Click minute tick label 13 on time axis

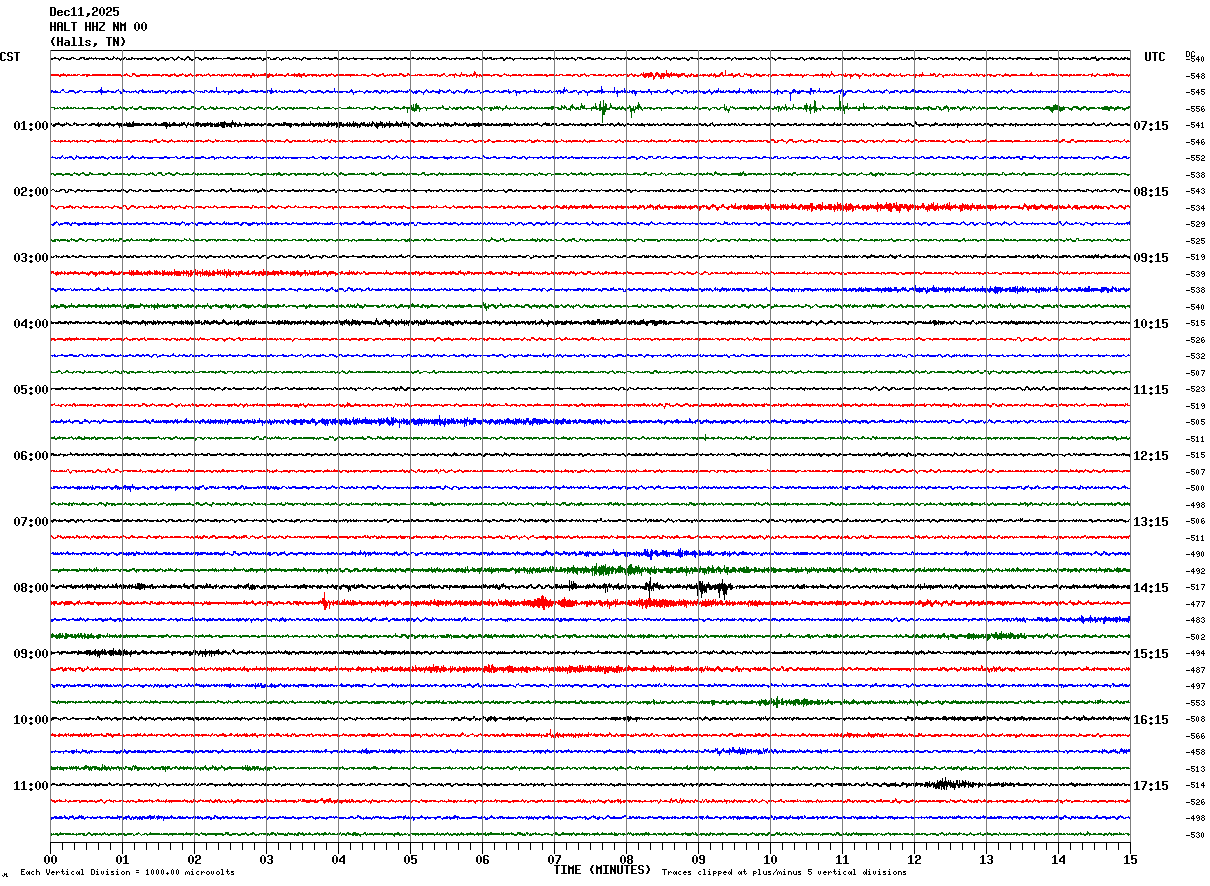point(986,859)
